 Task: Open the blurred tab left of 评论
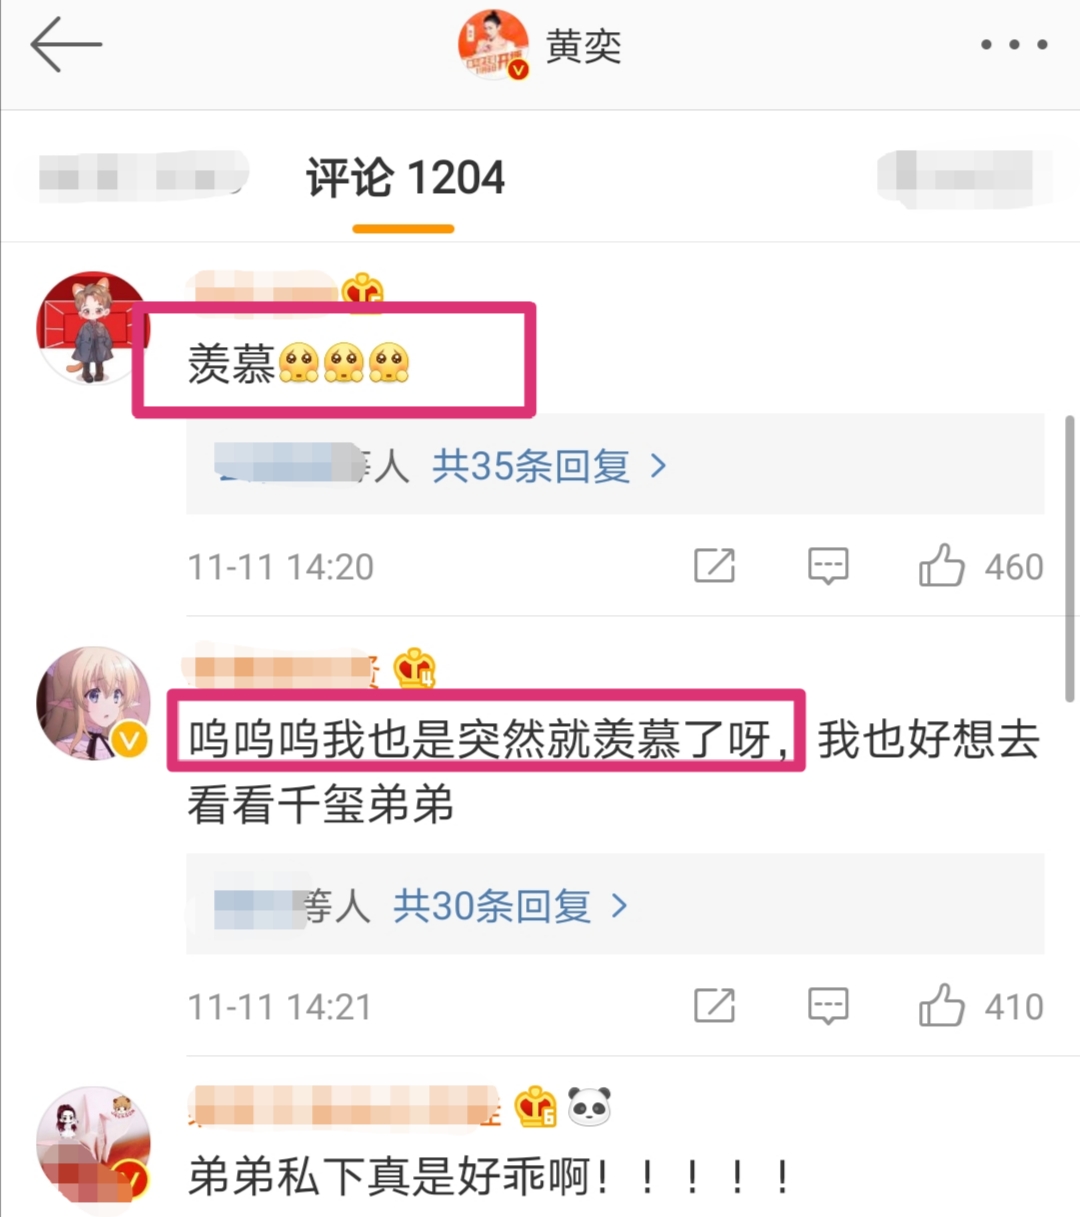[x=142, y=177]
